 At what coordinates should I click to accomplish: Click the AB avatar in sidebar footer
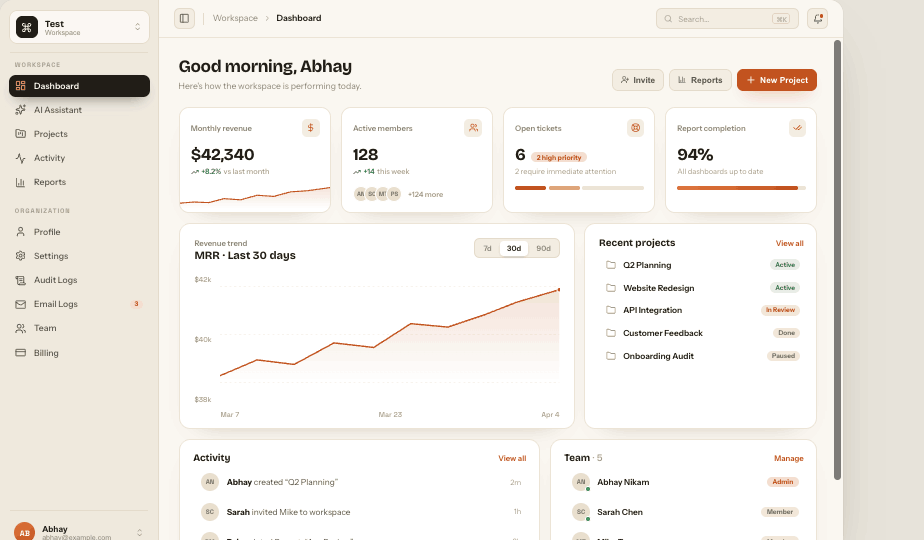click(x=25, y=531)
